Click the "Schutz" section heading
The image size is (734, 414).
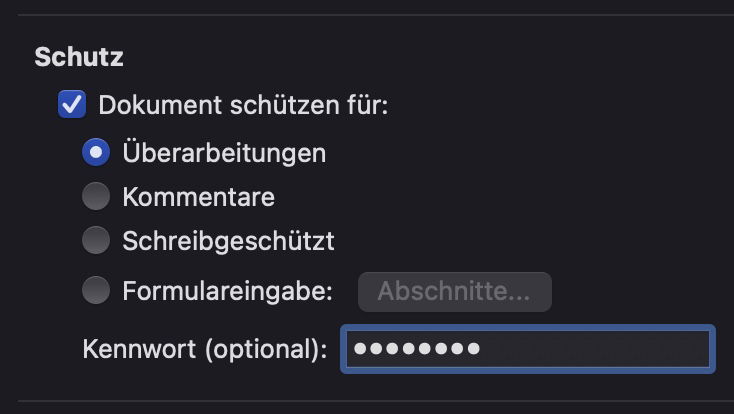79,57
